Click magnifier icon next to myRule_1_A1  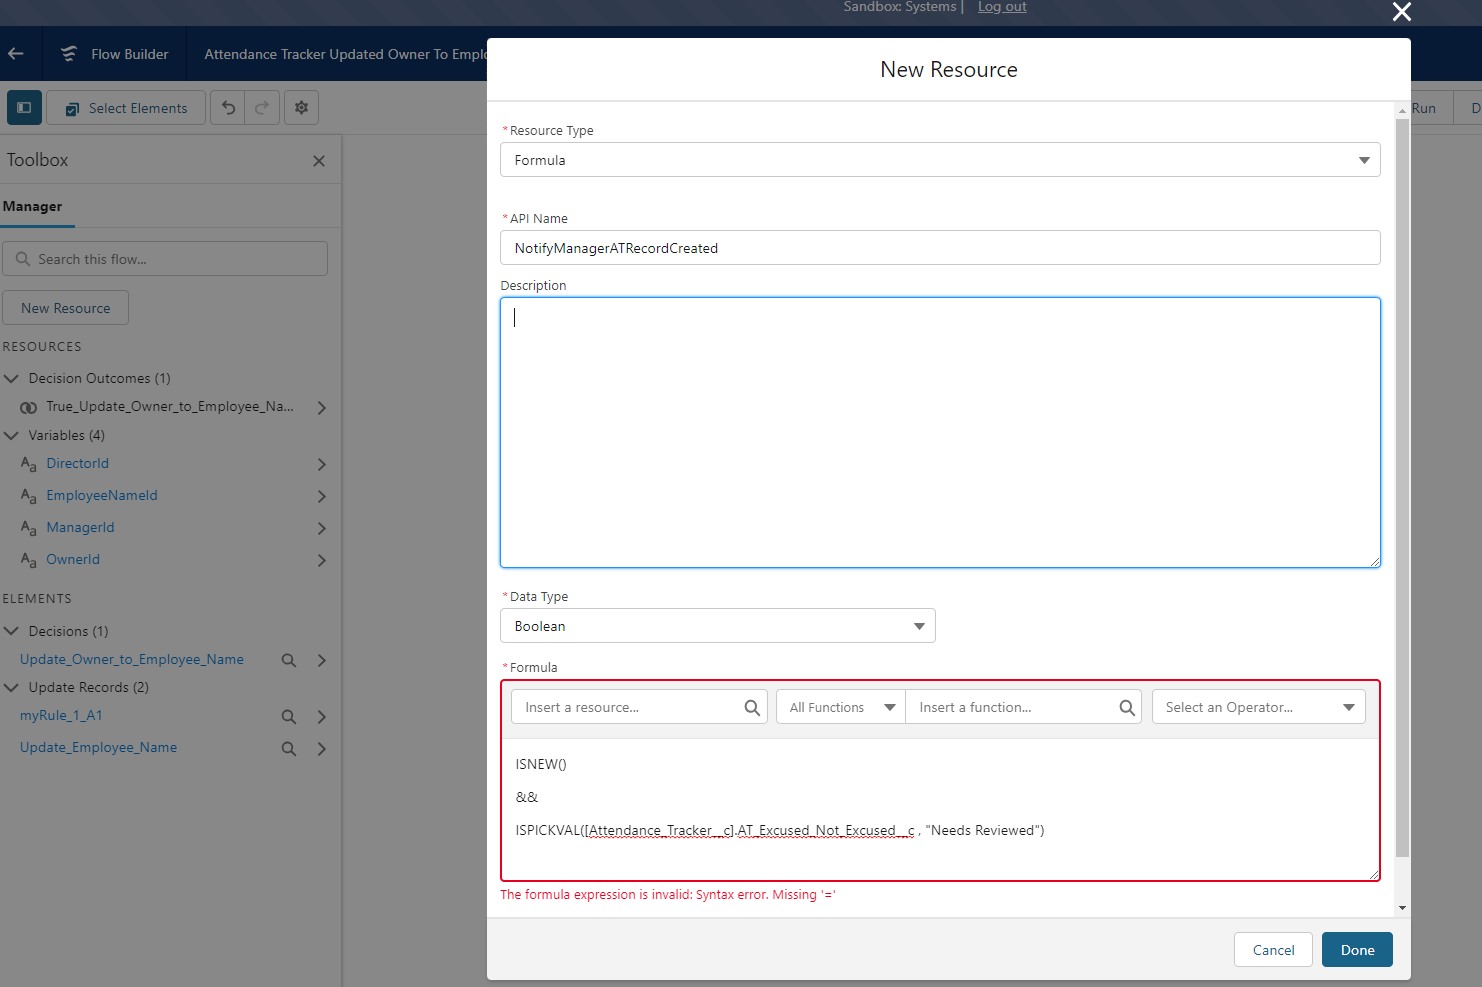click(289, 716)
